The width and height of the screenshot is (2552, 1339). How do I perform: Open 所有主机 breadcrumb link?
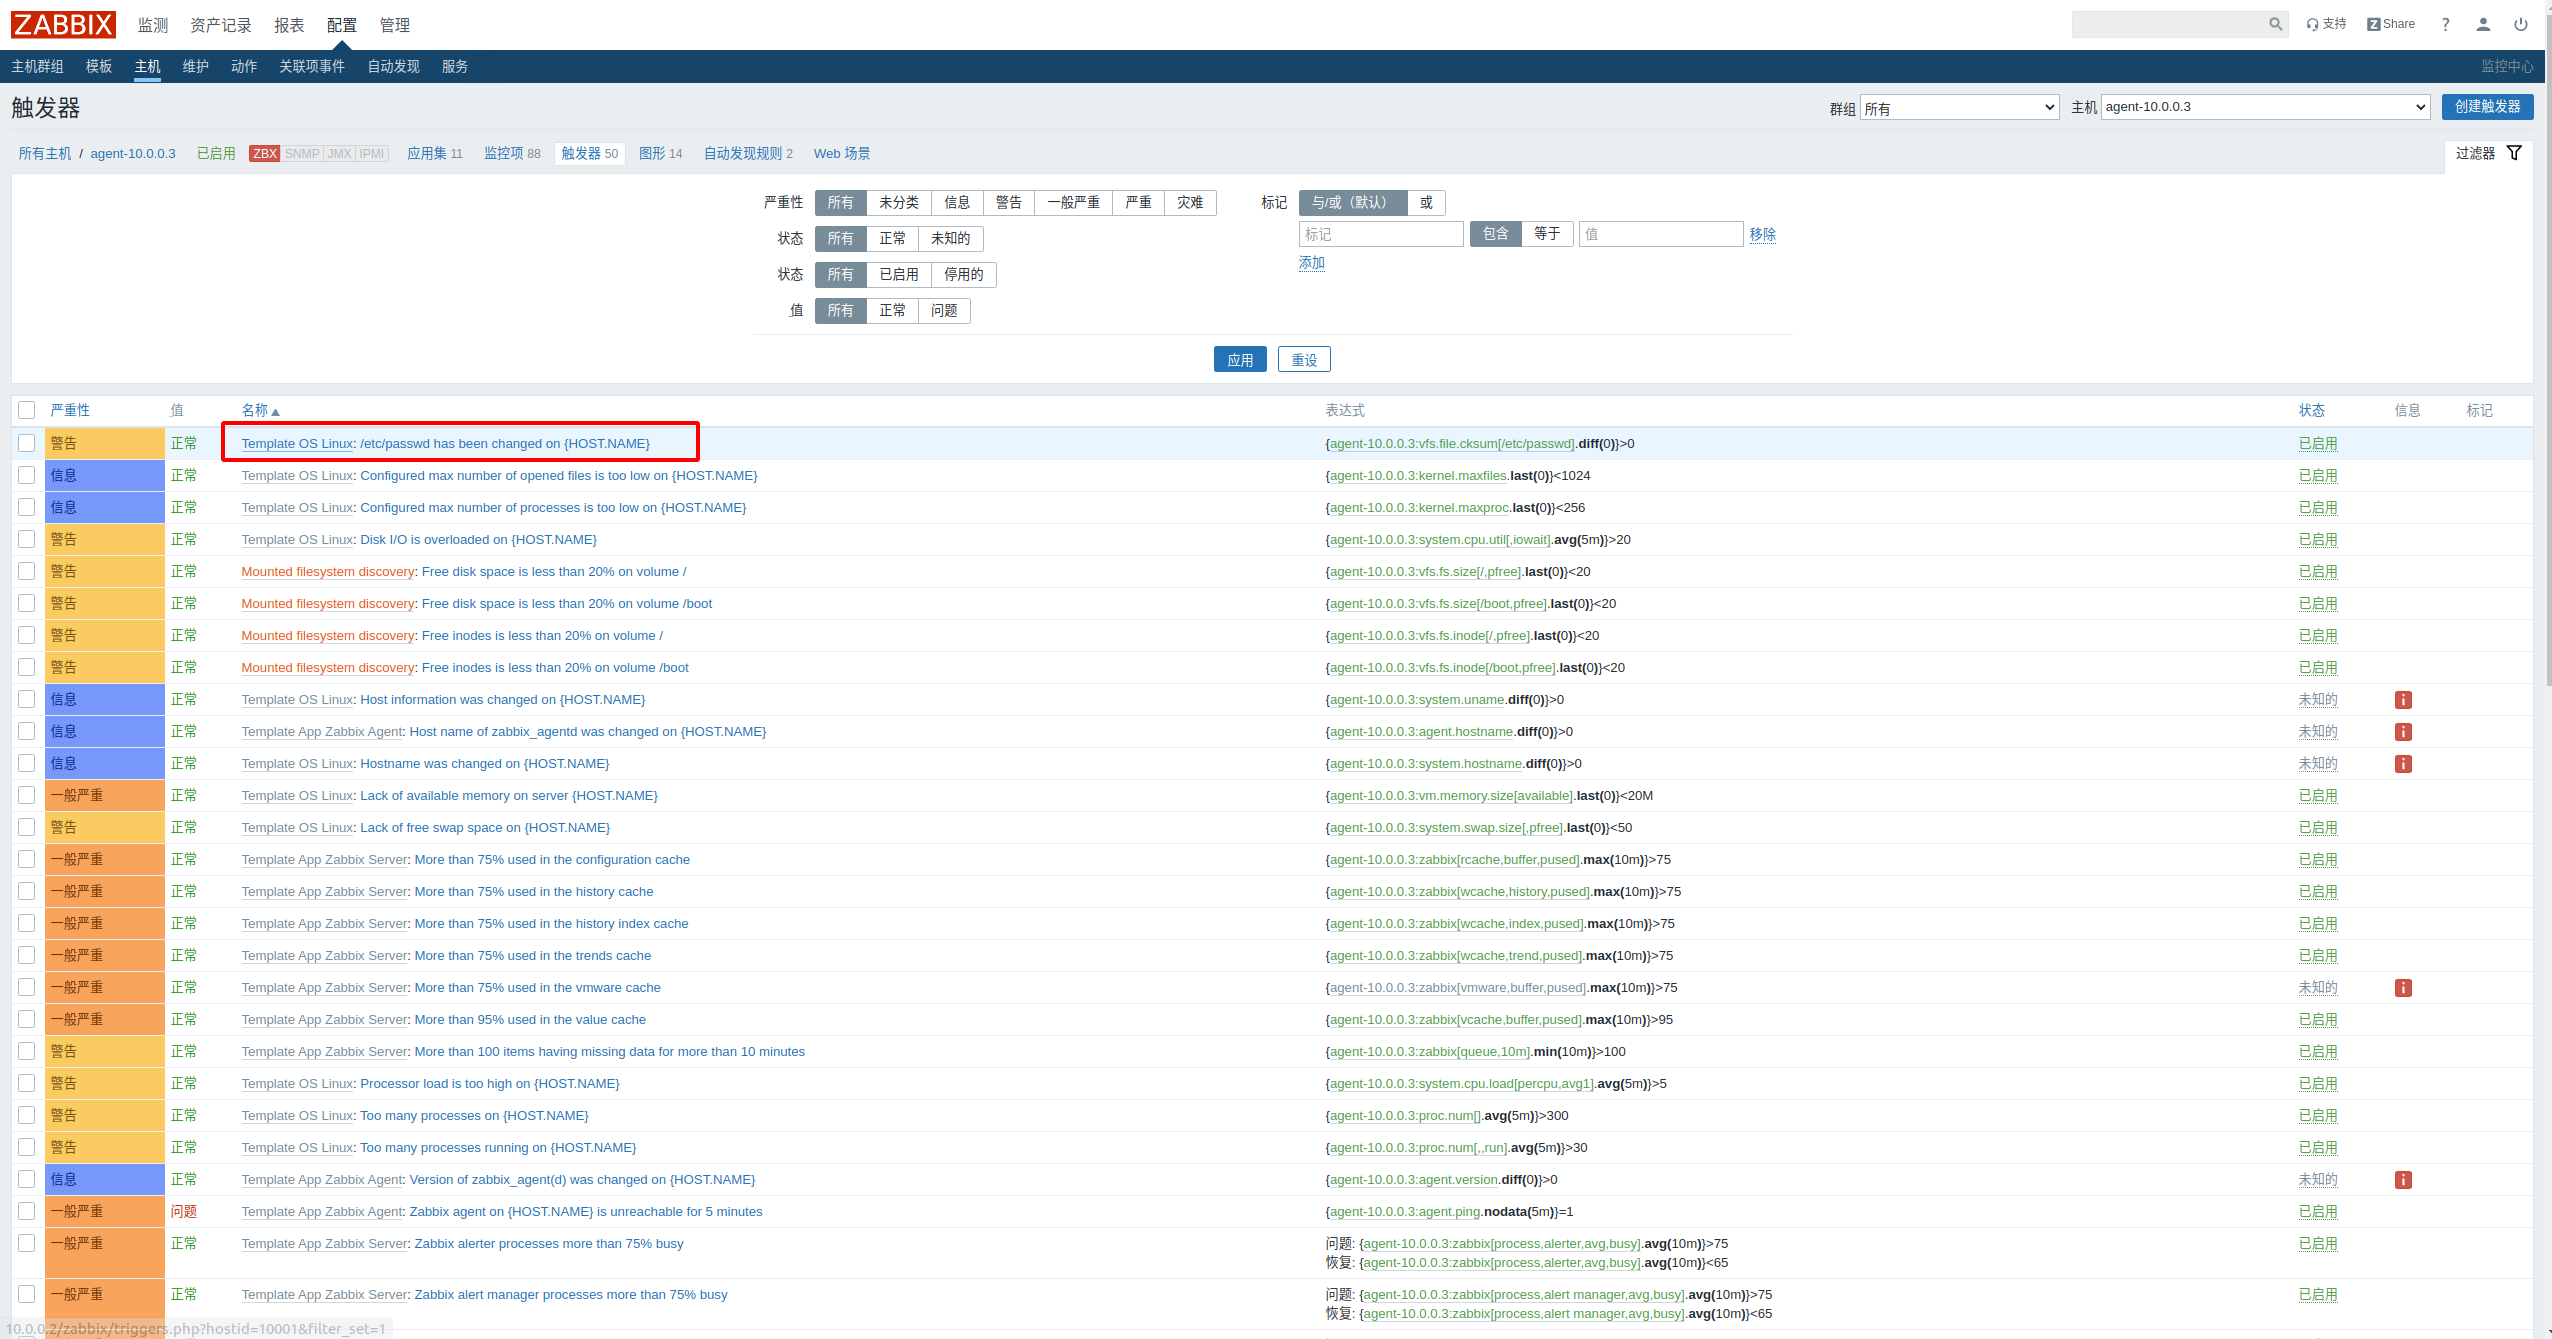pos(45,153)
